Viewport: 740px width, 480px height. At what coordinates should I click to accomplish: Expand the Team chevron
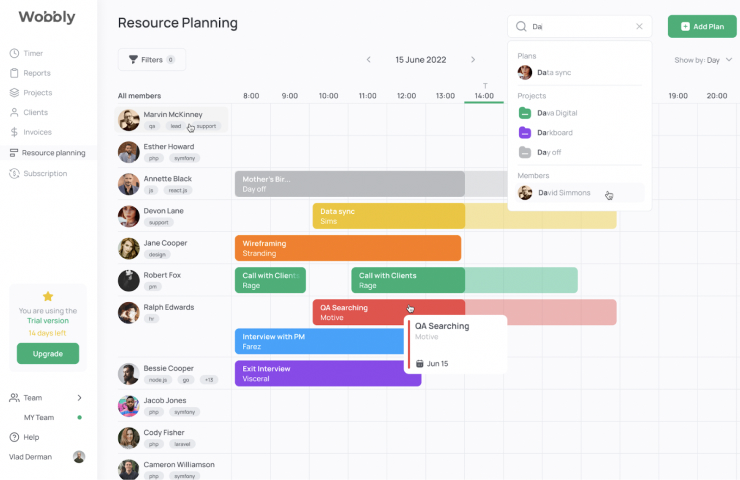tap(79, 398)
